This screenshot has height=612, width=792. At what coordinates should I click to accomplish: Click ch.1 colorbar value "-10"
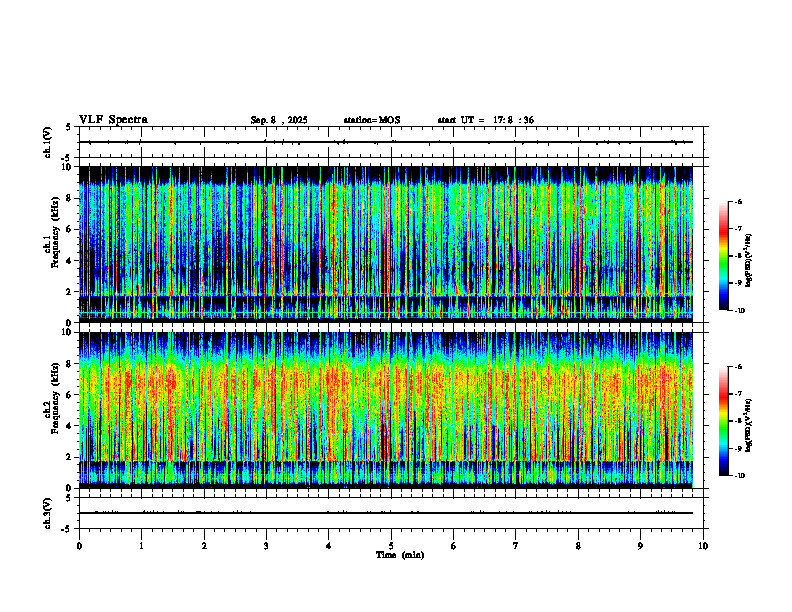click(x=740, y=311)
